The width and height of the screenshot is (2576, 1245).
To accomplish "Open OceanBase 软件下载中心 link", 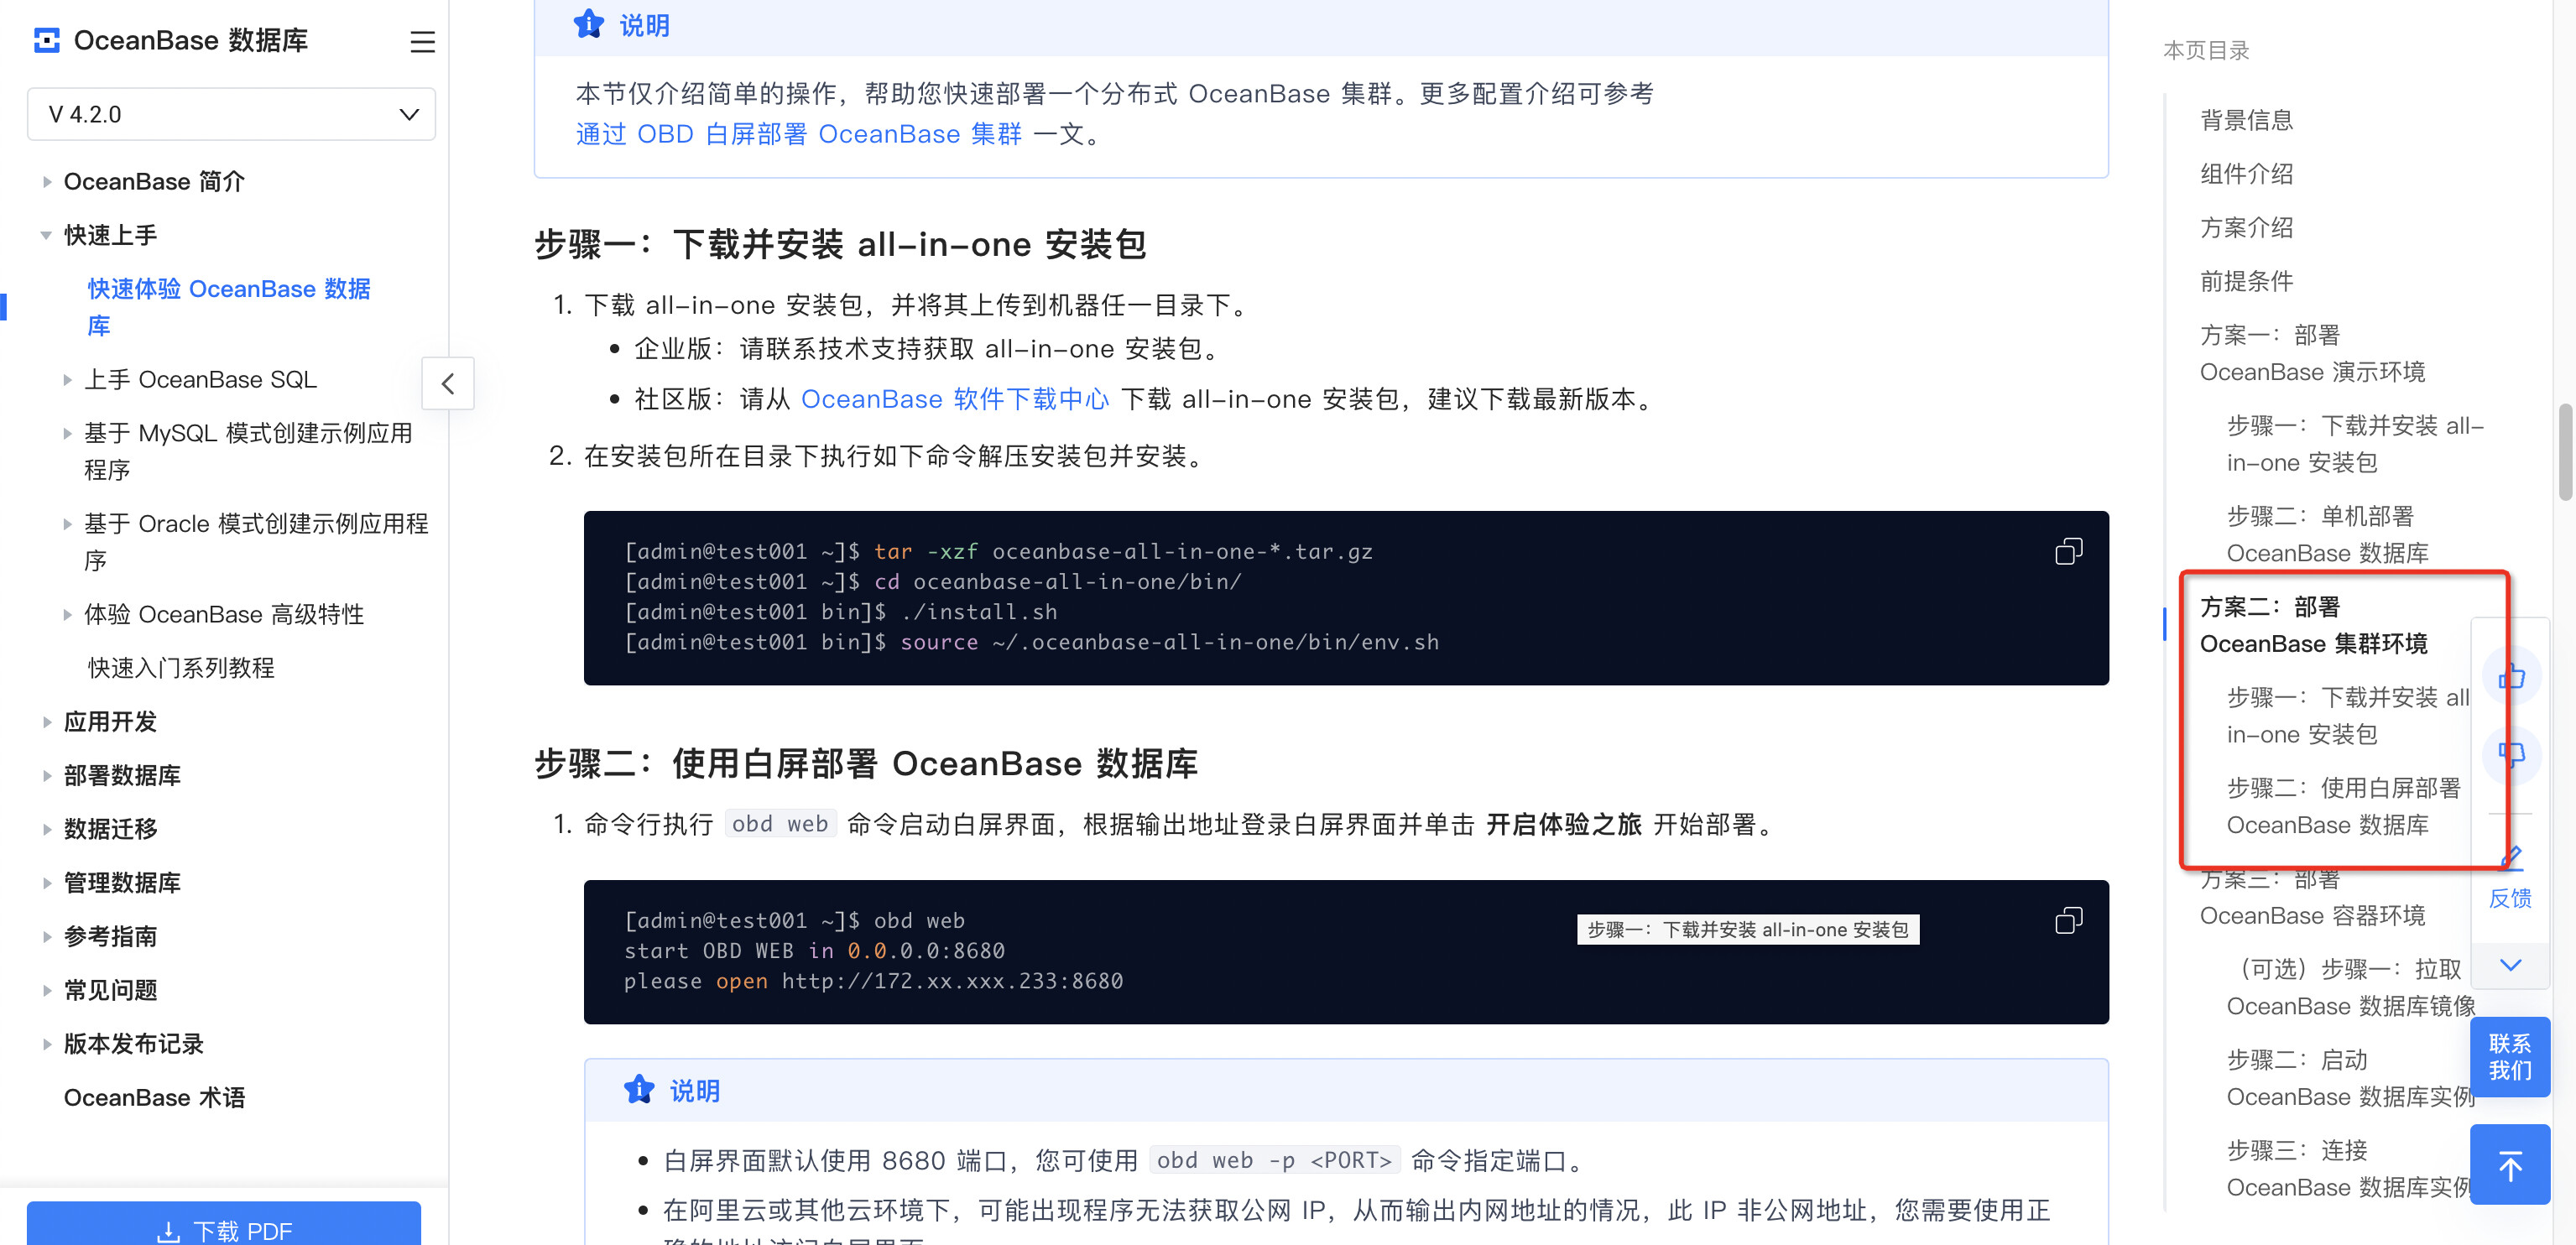I will pos(955,399).
